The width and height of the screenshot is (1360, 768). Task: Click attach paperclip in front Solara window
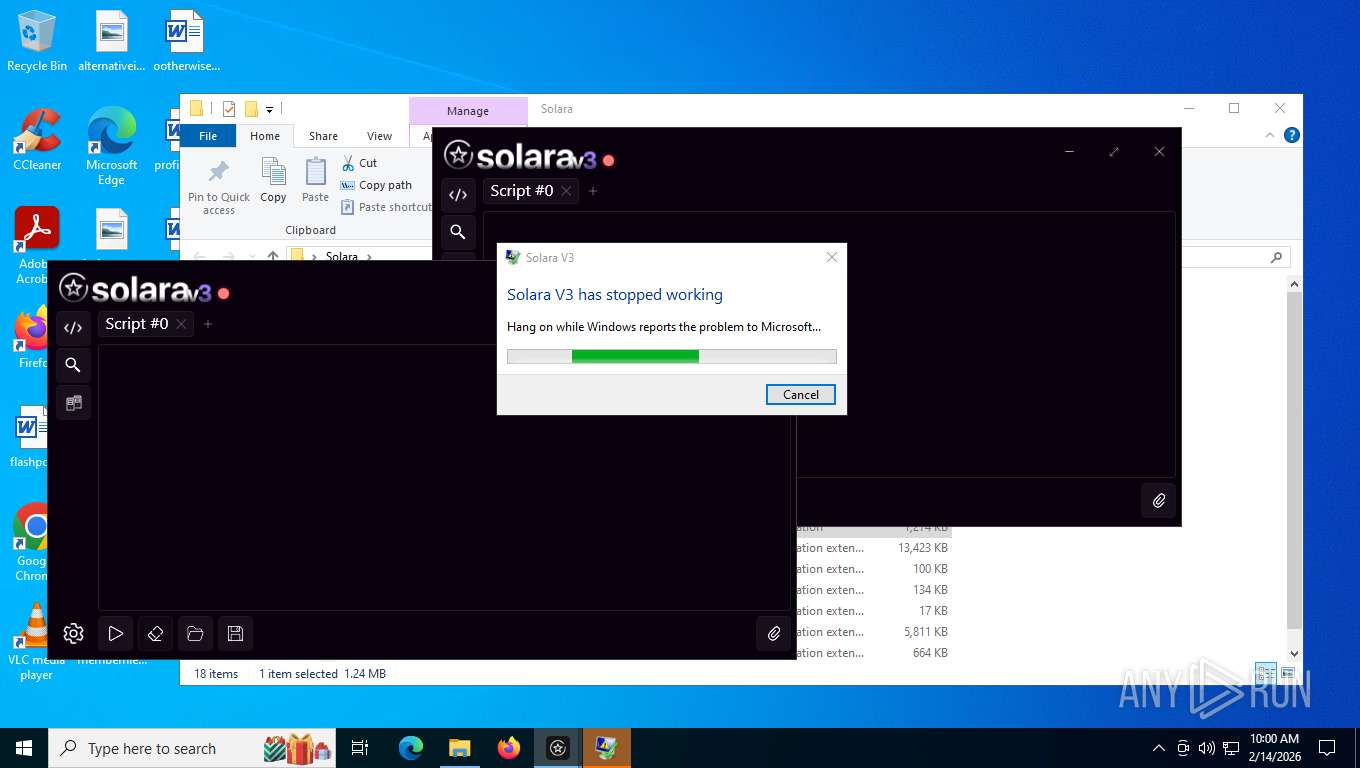tap(773, 633)
